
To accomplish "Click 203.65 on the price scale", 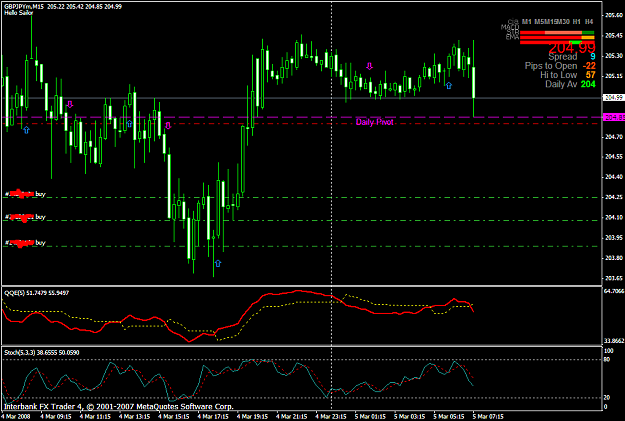I will click(x=614, y=278).
